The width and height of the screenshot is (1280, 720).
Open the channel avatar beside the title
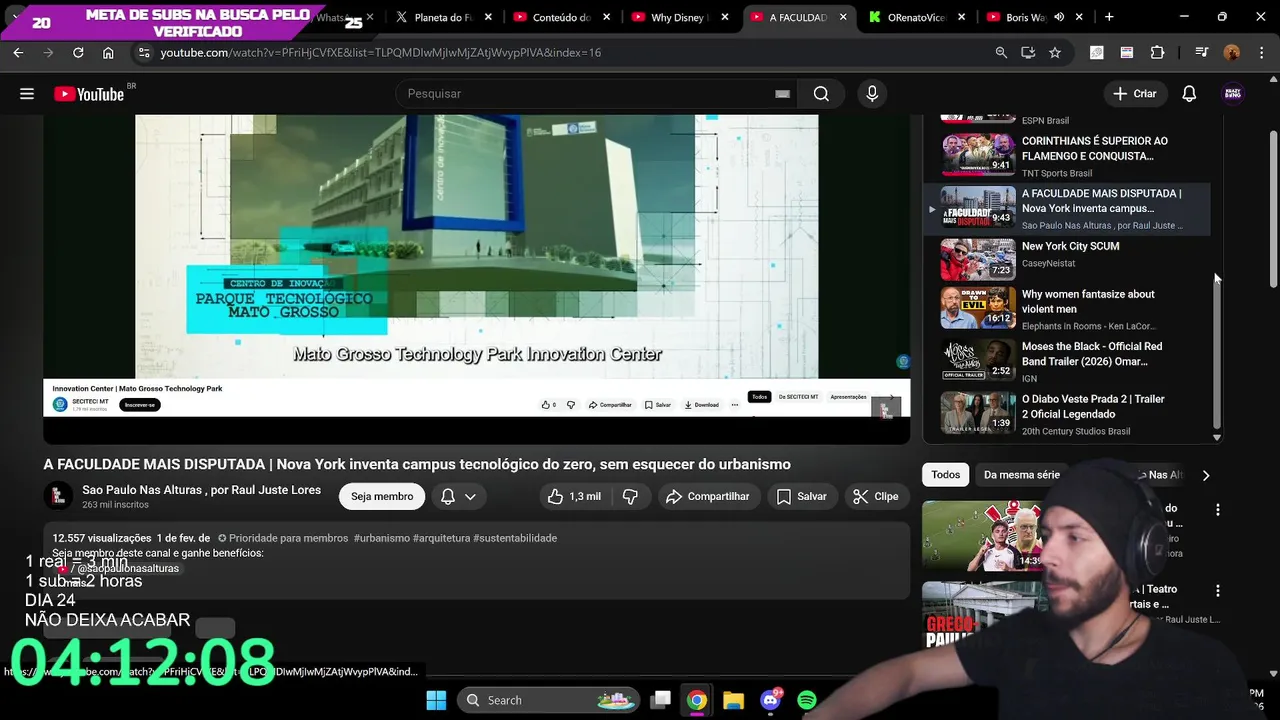coord(58,496)
